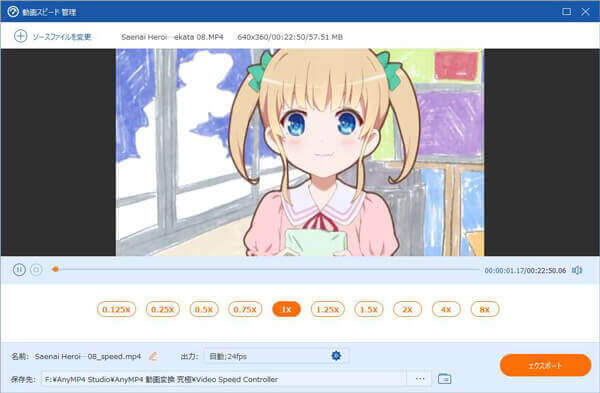Image resolution: width=600 pixels, height=393 pixels.
Task: Open output settings gear icon
Action: [336, 356]
